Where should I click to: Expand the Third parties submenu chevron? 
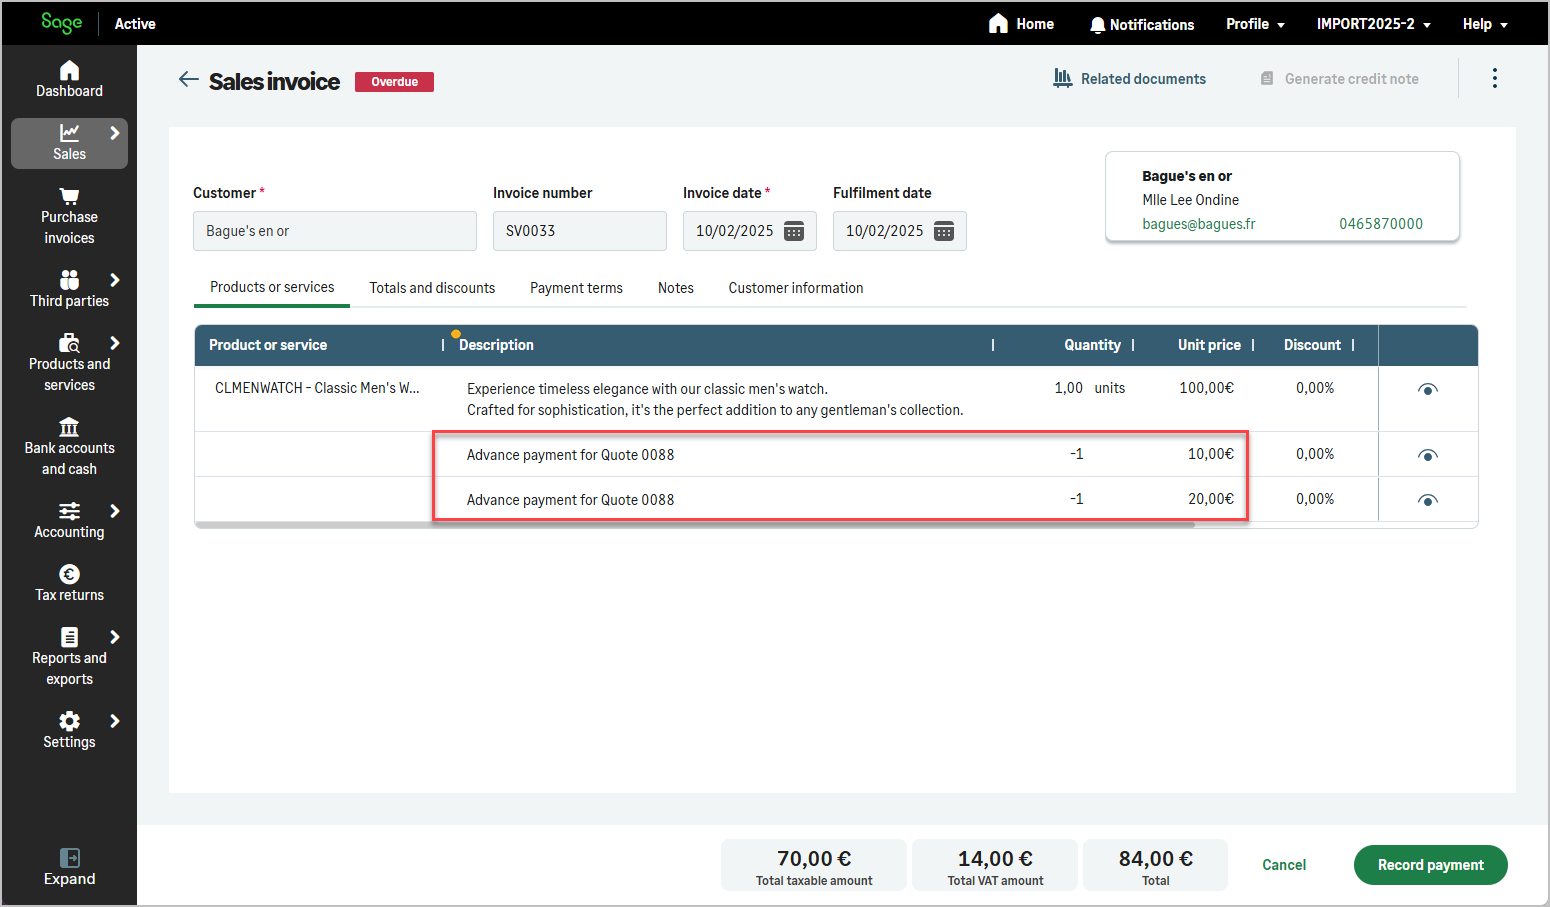tap(115, 280)
